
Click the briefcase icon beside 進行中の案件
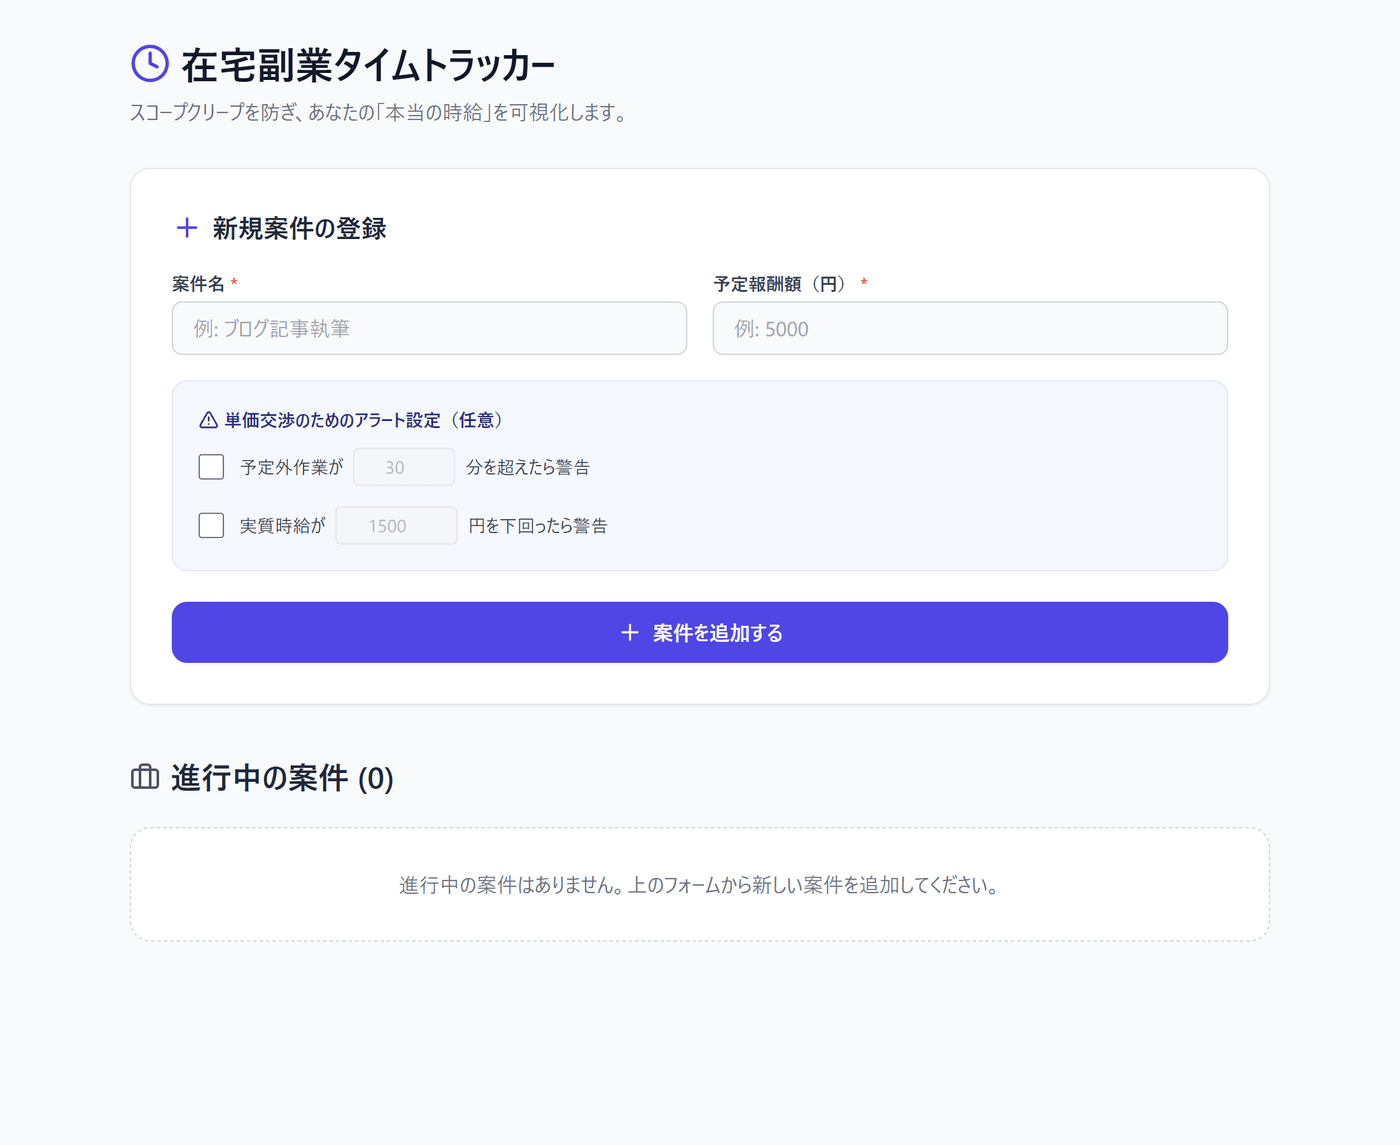[x=145, y=777]
